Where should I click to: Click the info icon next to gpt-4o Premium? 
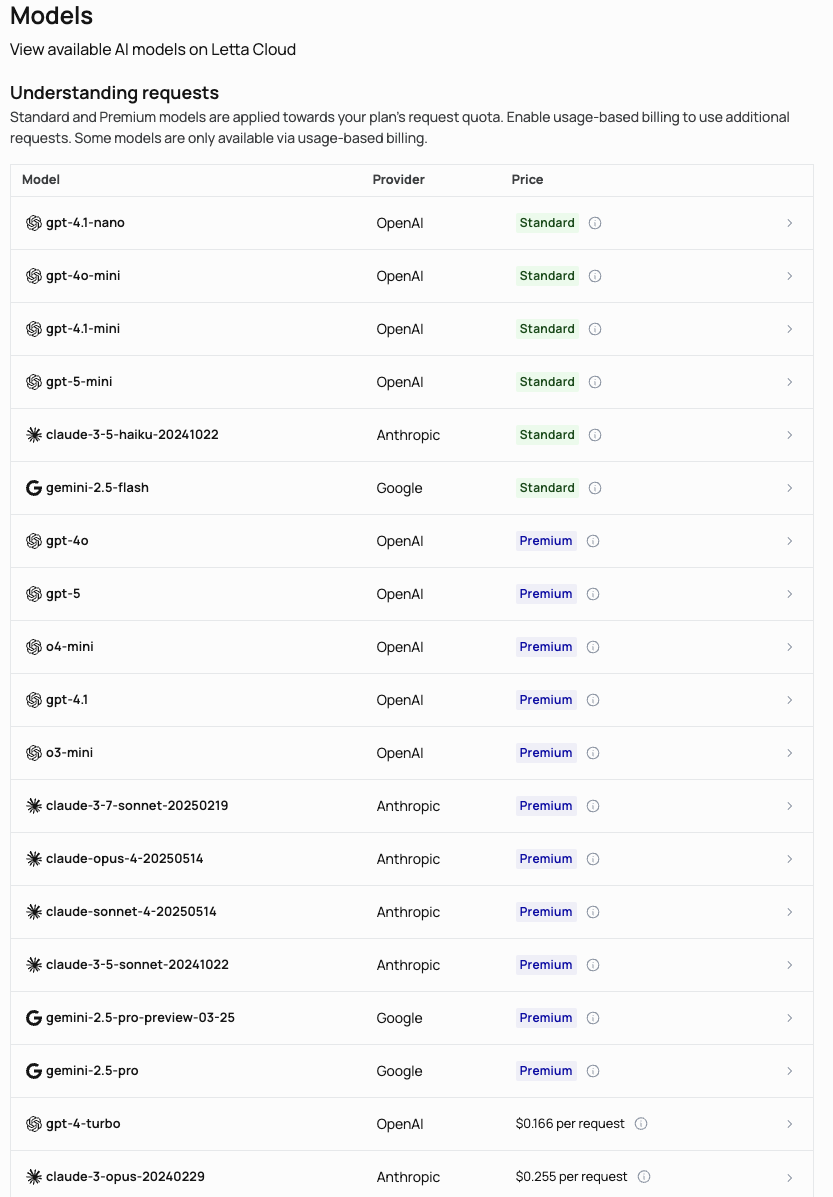click(593, 541)
